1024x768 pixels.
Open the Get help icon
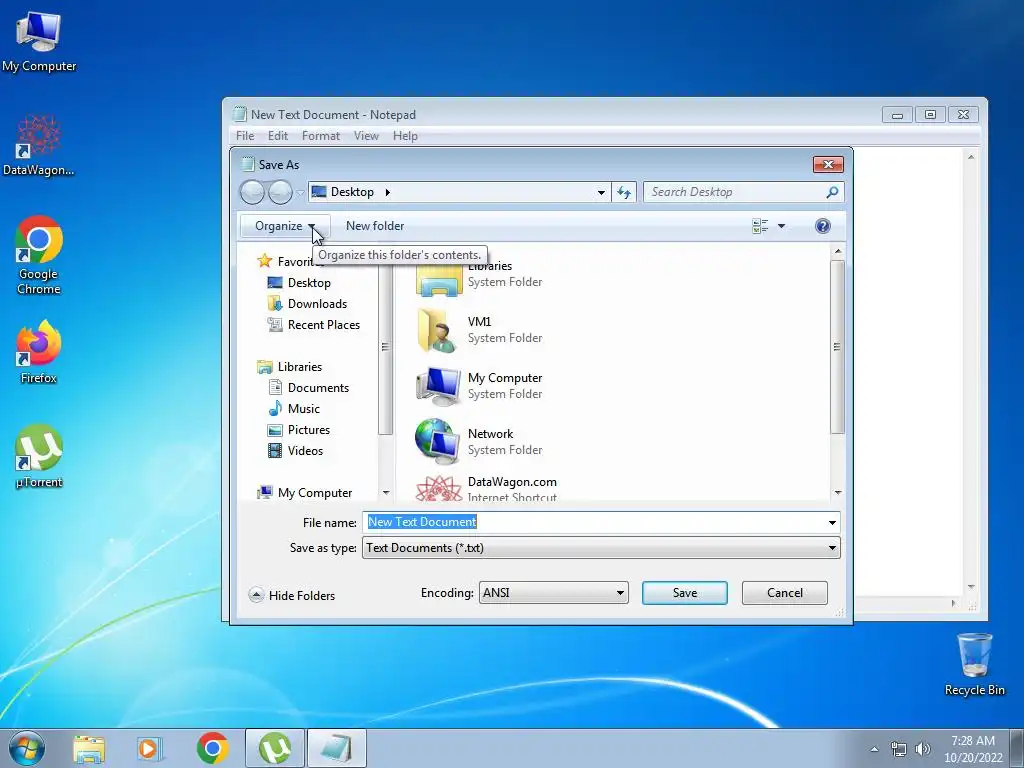[823, 226]
